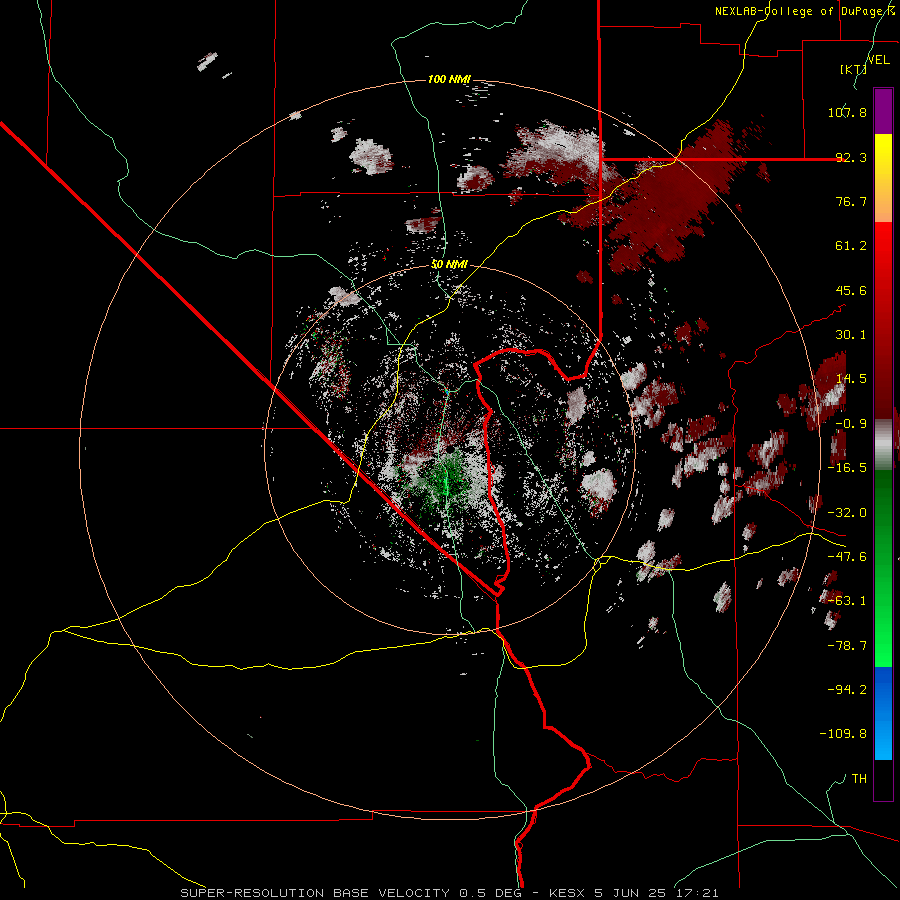900x900 pixels.
Task: Click the -32.0 velocity scale value
Action: tap(847, 513)
